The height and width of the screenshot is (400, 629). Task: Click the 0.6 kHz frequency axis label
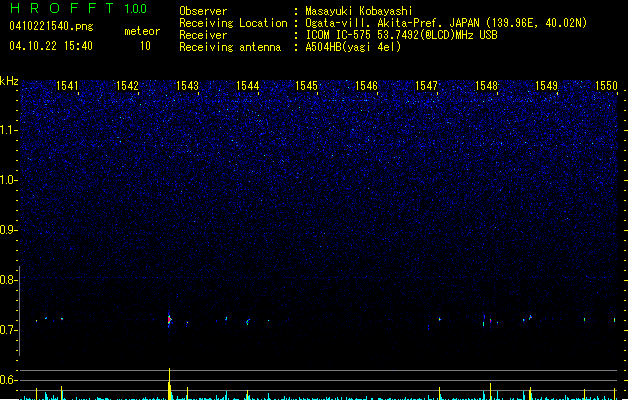tap(8, 380)
